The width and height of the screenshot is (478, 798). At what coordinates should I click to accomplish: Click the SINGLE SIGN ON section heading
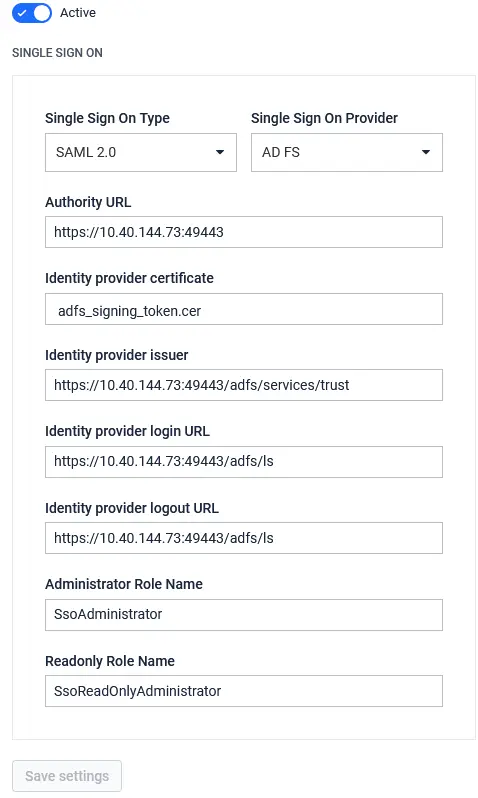[x=57, y=53]
